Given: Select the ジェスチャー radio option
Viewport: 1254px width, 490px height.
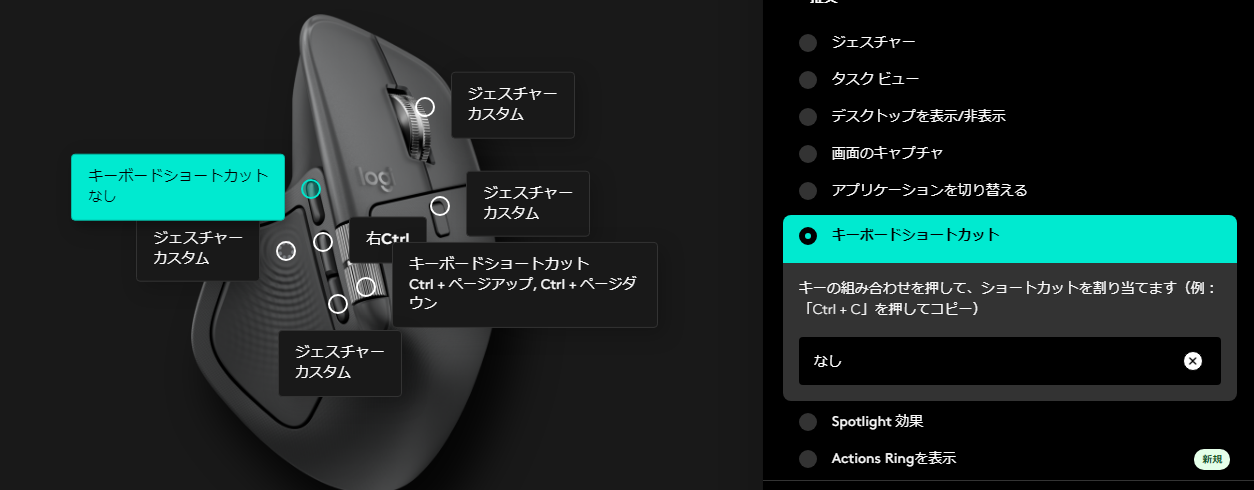Looking at the screenshot, I should point(808,43).
